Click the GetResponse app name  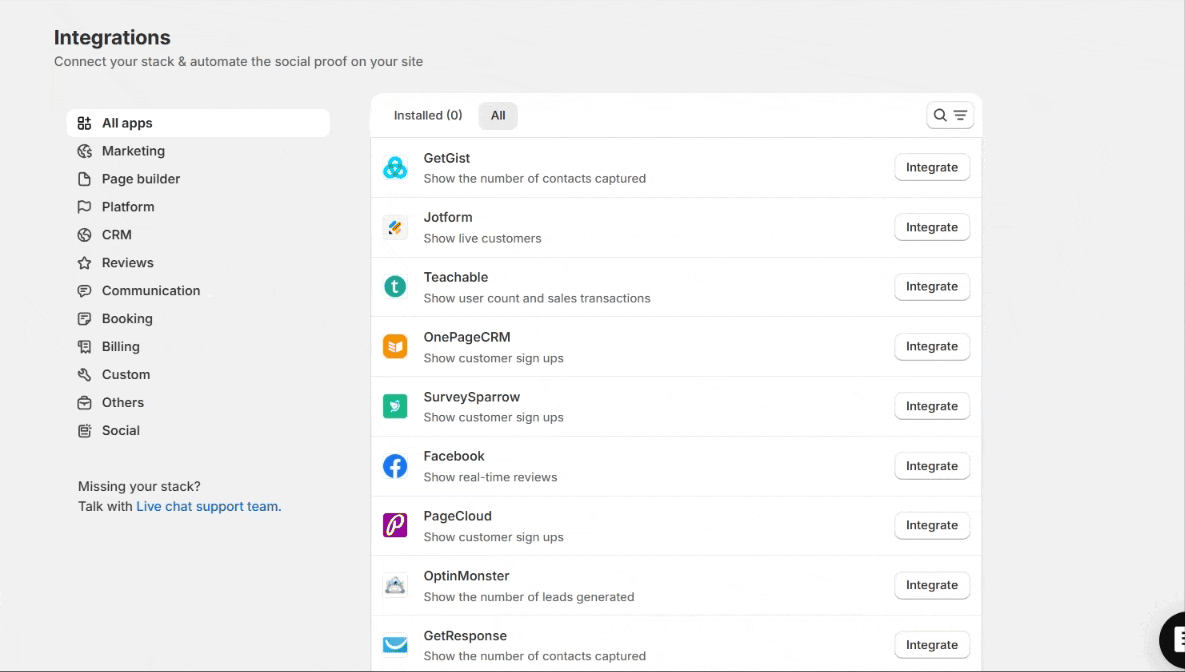pyautogui.click(x=465, y=636)
